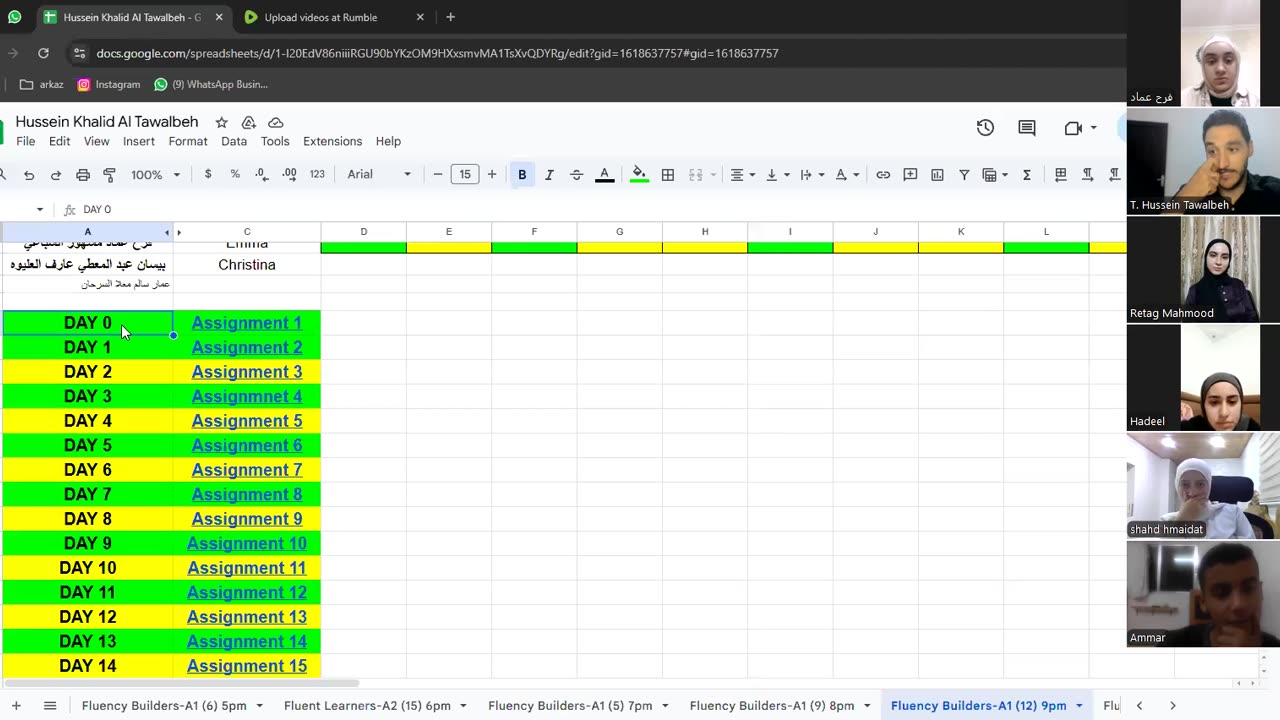Insert a comment from toolbar
Screen dimensions: 1280x720
coord(910,174)
